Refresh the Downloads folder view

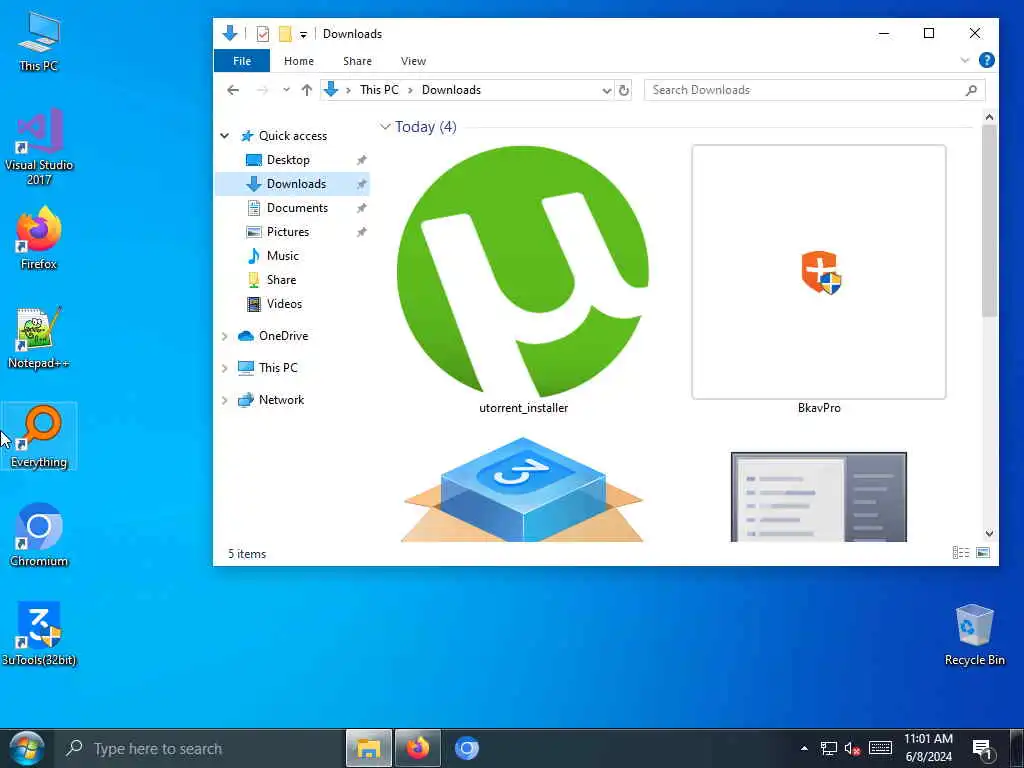[x=624, y=90]
